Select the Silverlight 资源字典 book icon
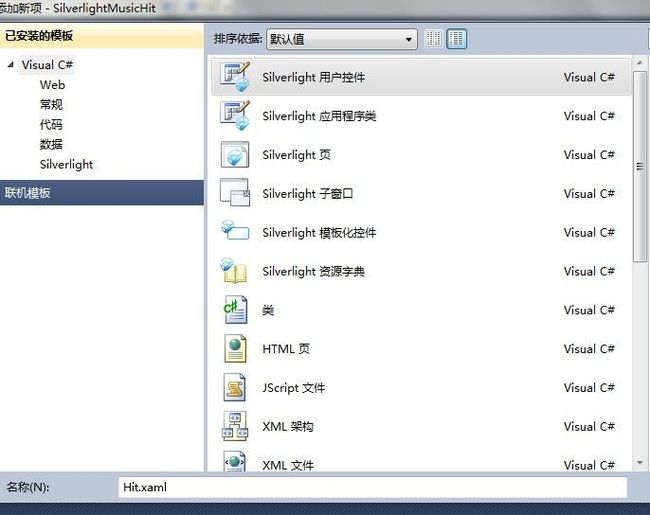 pyautogui.click(x=234, y=271)
